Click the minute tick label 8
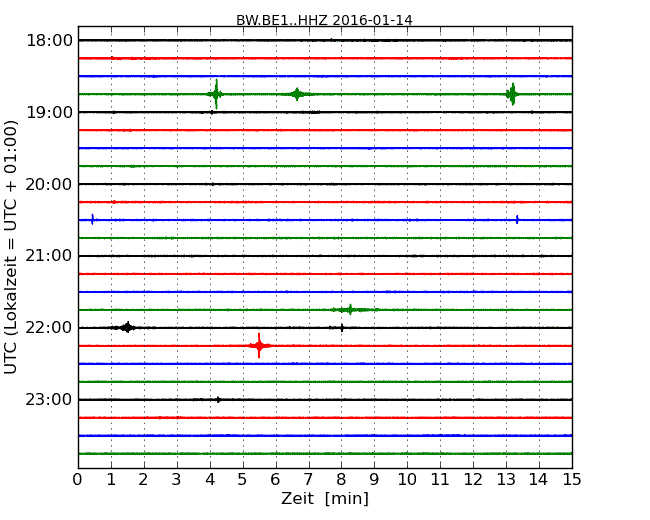The width and height of the screenshot is (650, 520). [x=341, y=480]
